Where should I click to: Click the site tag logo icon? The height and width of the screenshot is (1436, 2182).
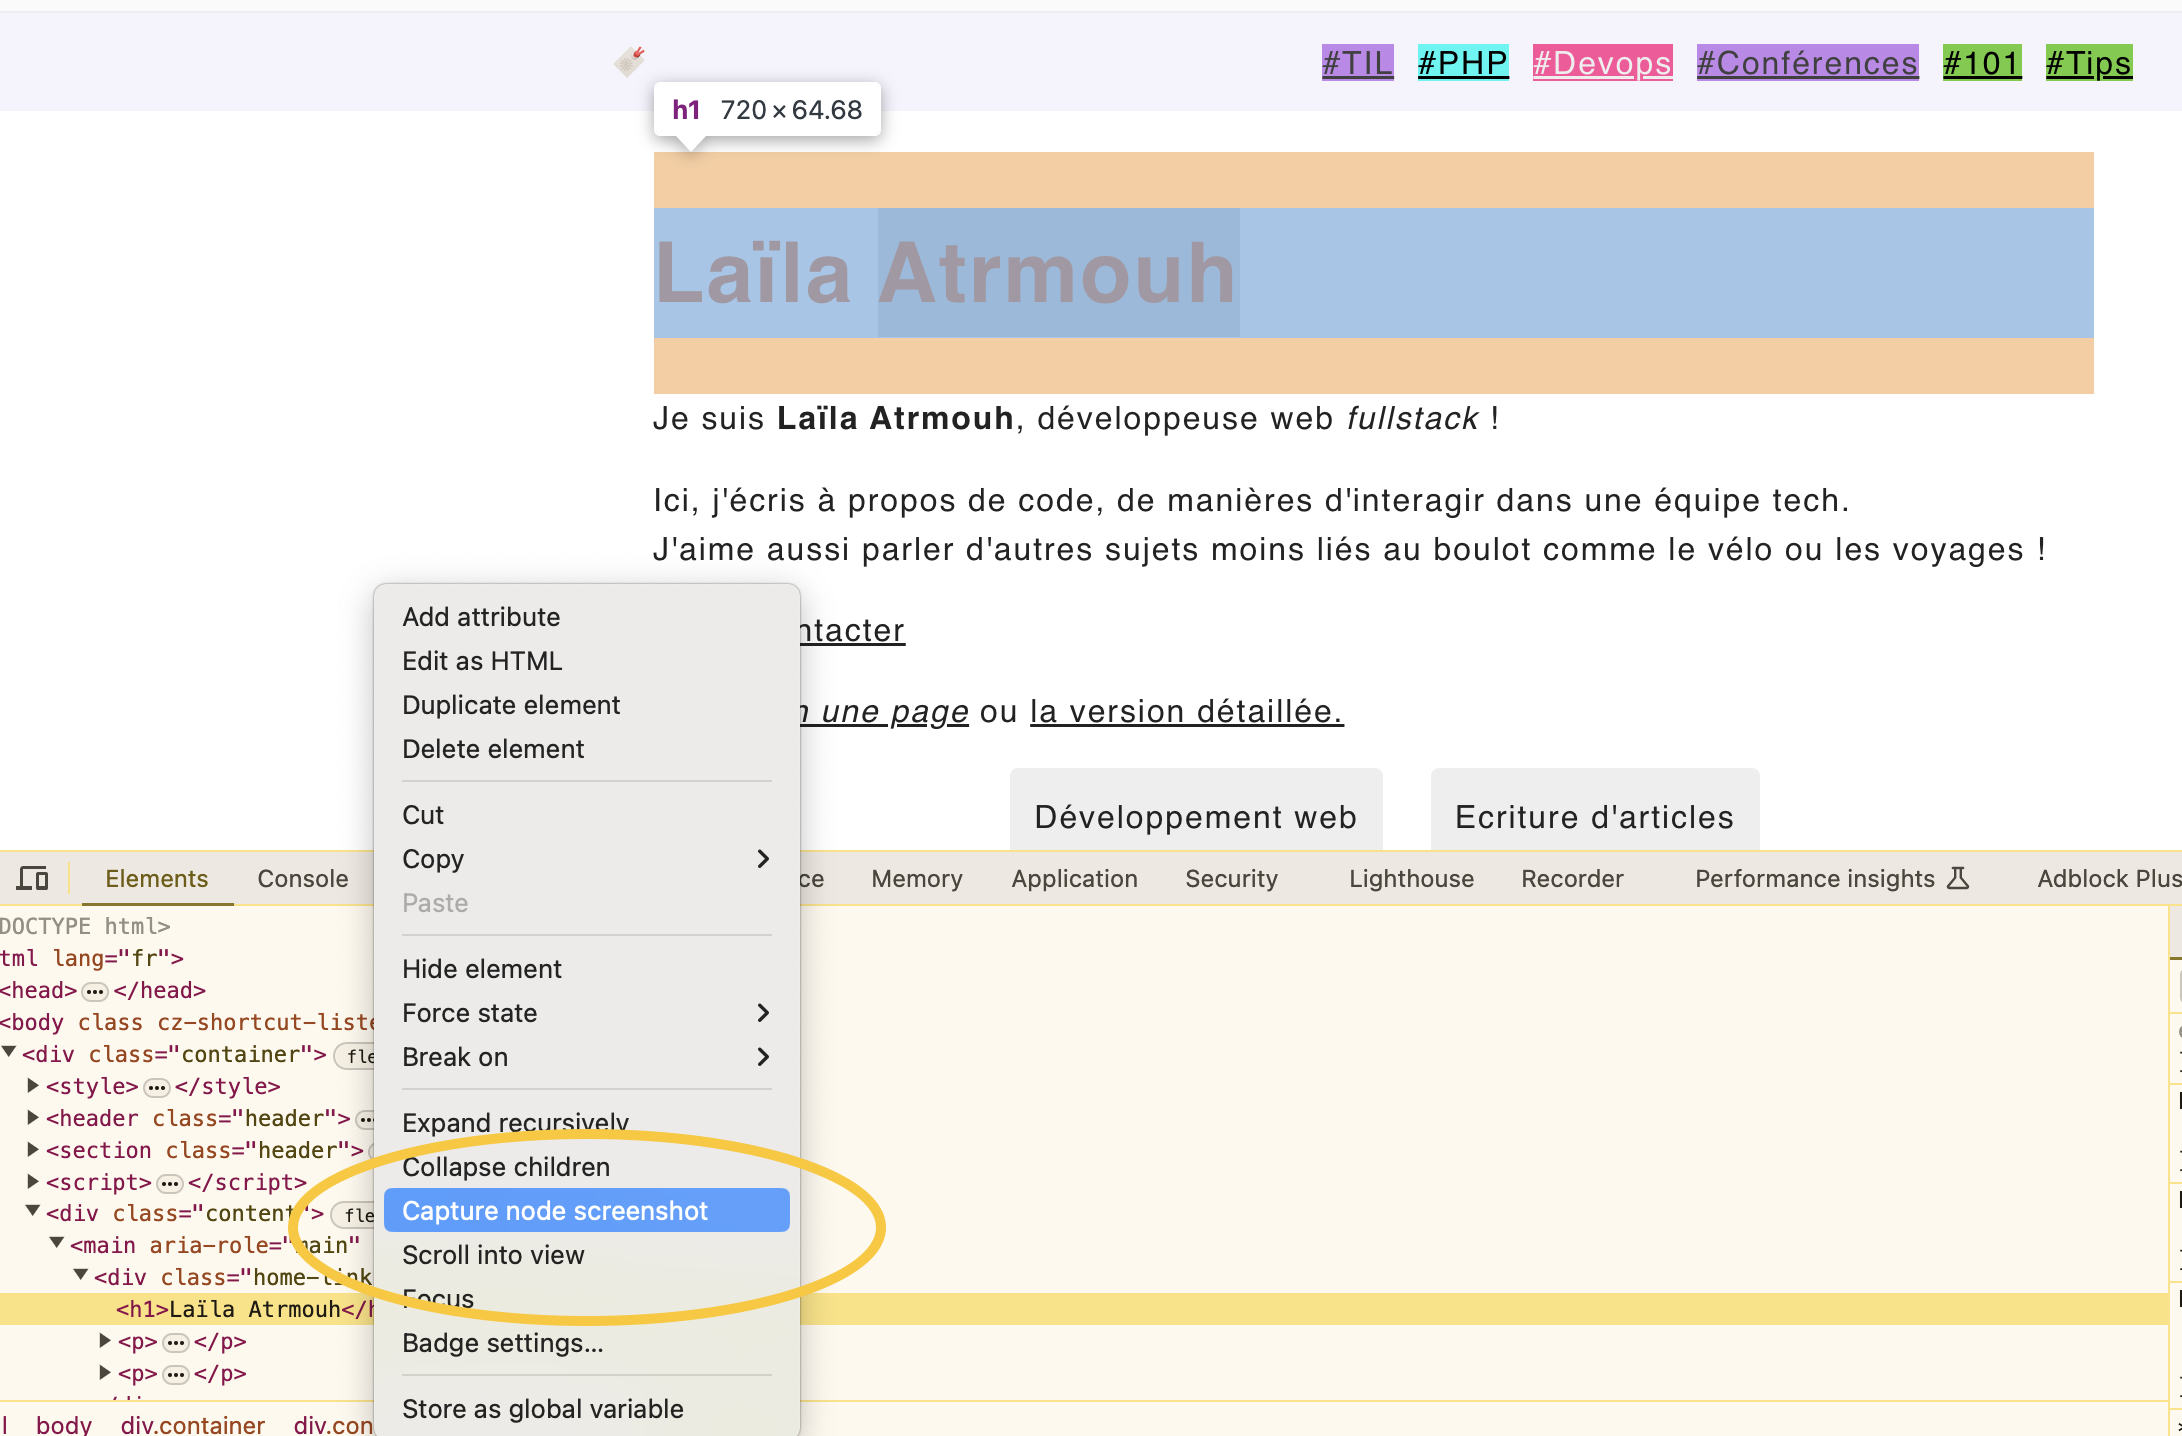629,61
